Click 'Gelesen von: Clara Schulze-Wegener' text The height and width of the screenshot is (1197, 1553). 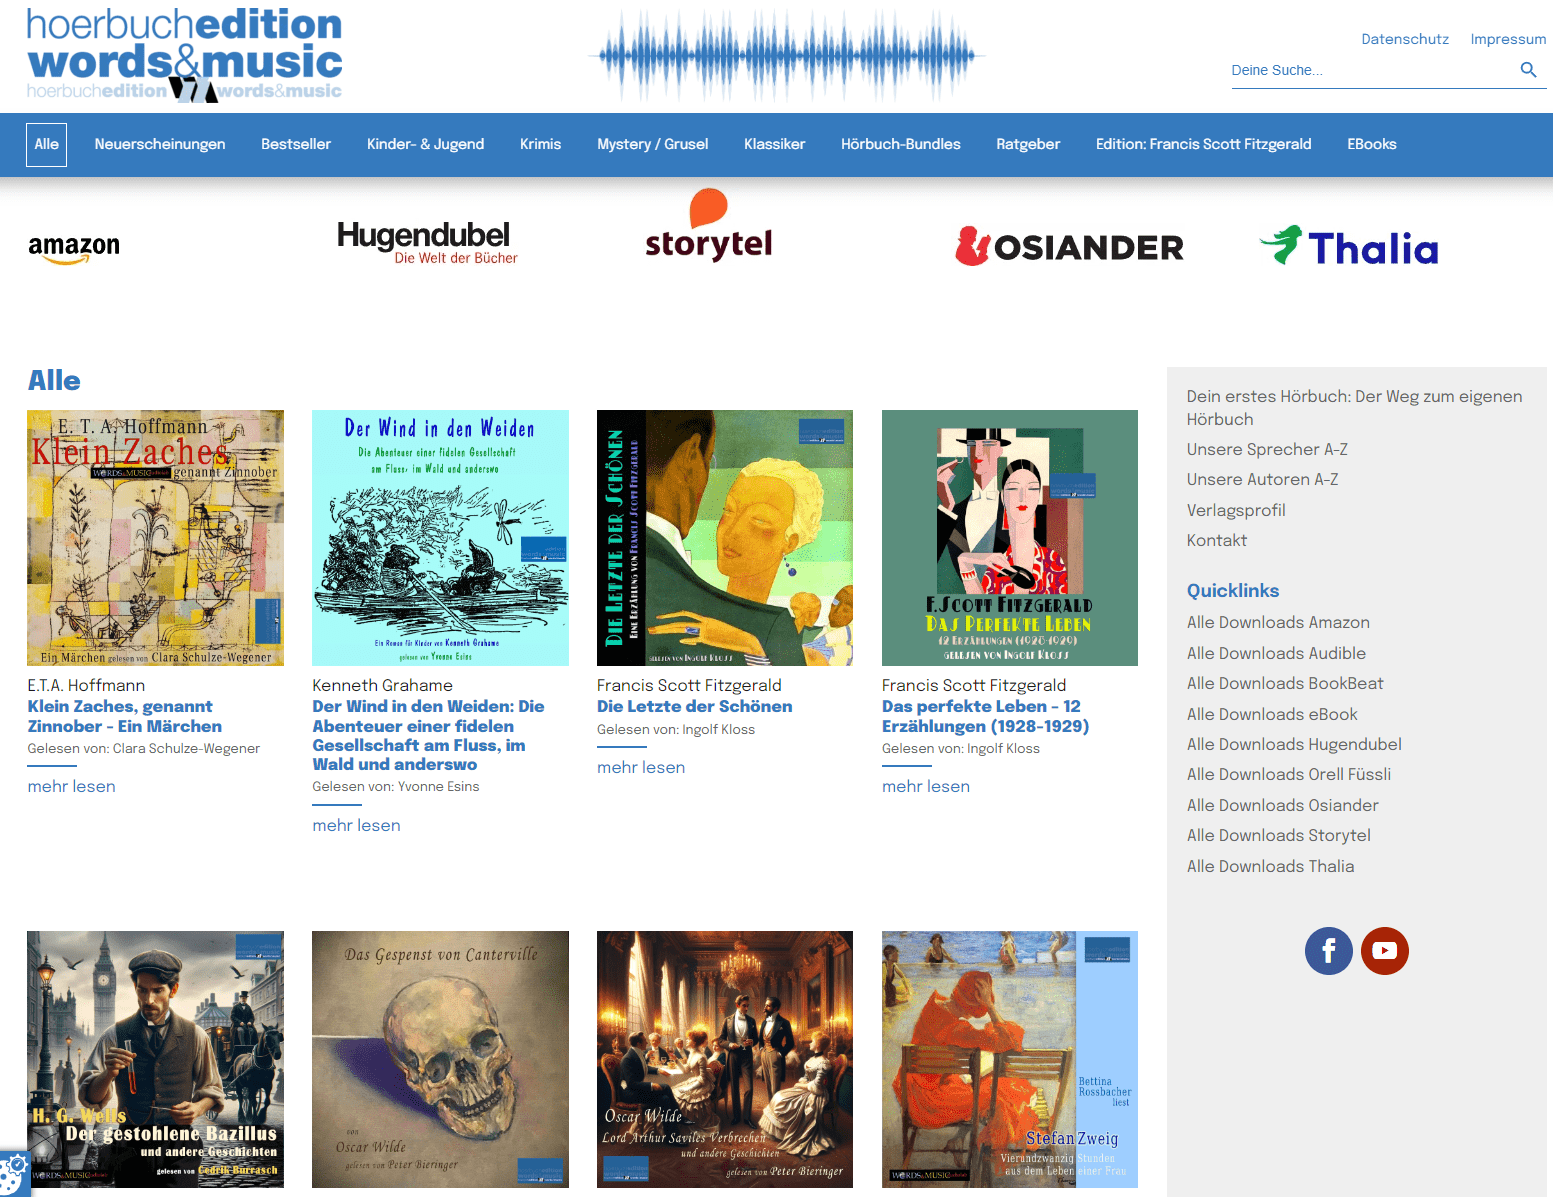(144, 748)
